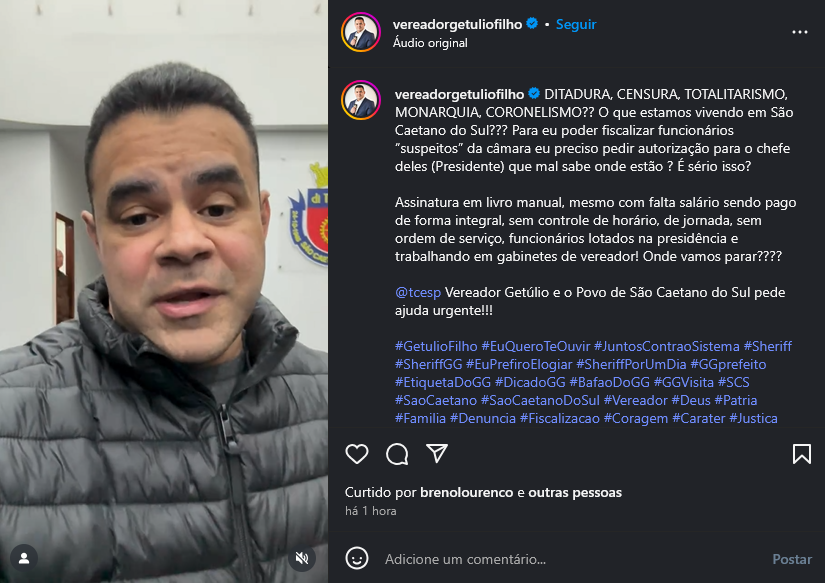
Task: Visit the @tcesp mention
Action: 418,292
